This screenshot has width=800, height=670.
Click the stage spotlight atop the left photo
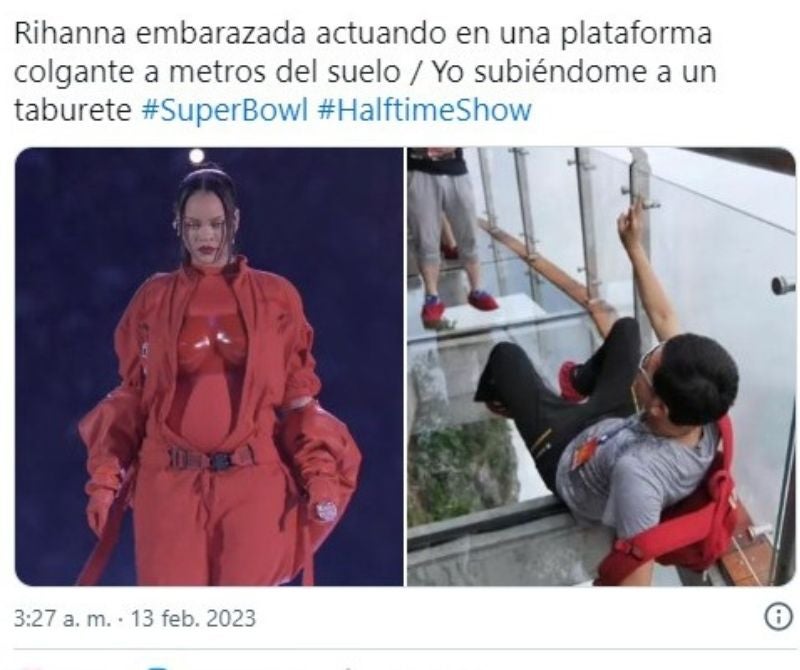(196, 156)
